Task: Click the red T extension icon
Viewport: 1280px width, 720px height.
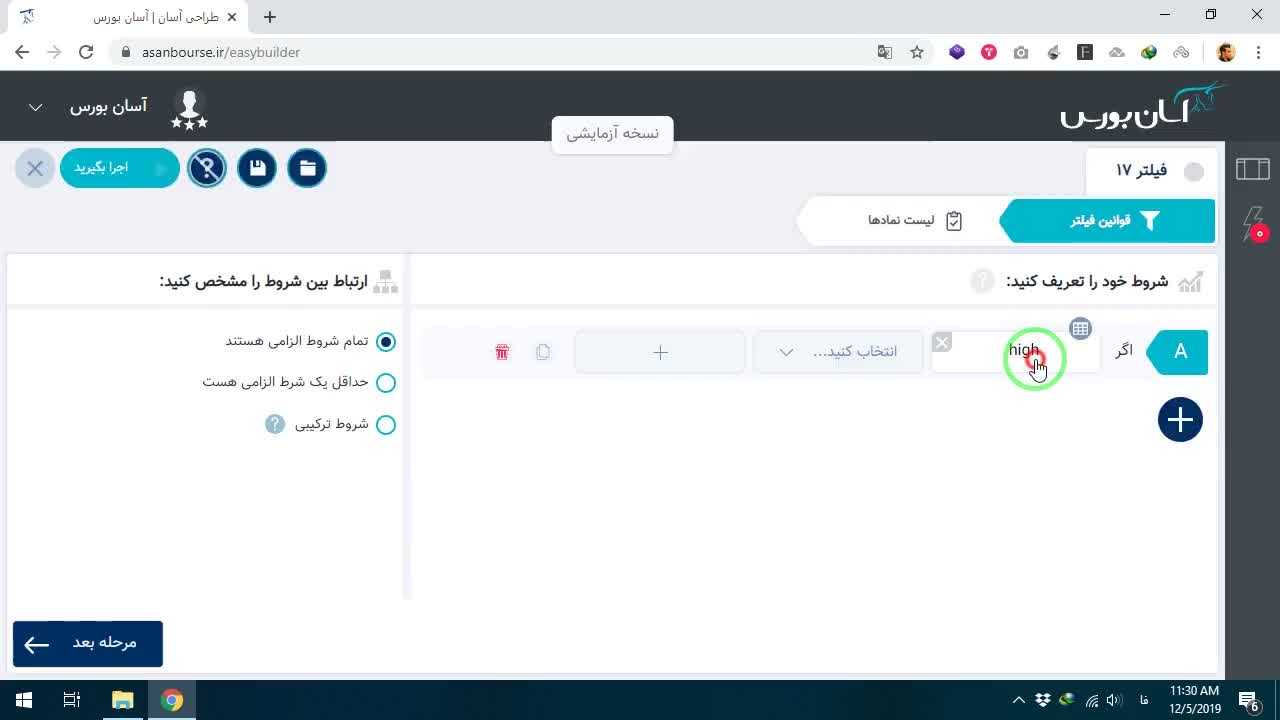Action: click(x=989, y=52)
